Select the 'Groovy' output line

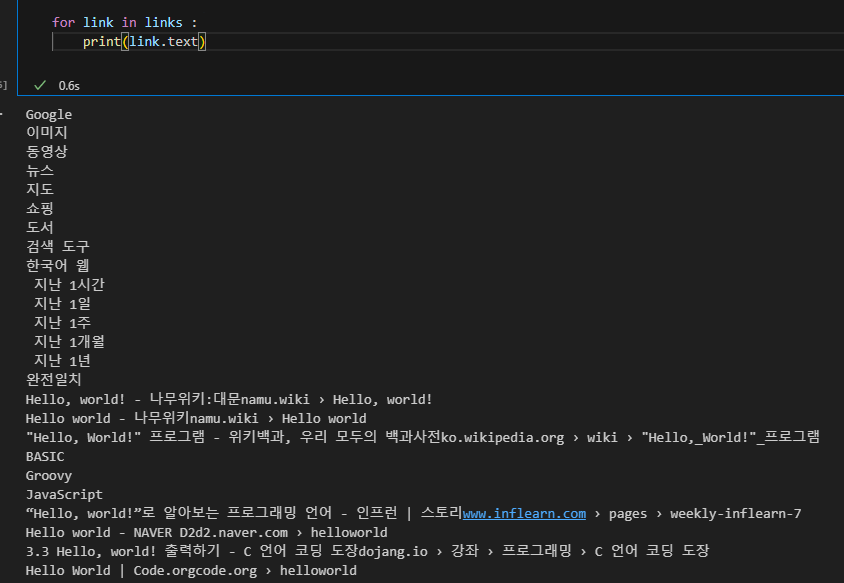pos(48,475)
